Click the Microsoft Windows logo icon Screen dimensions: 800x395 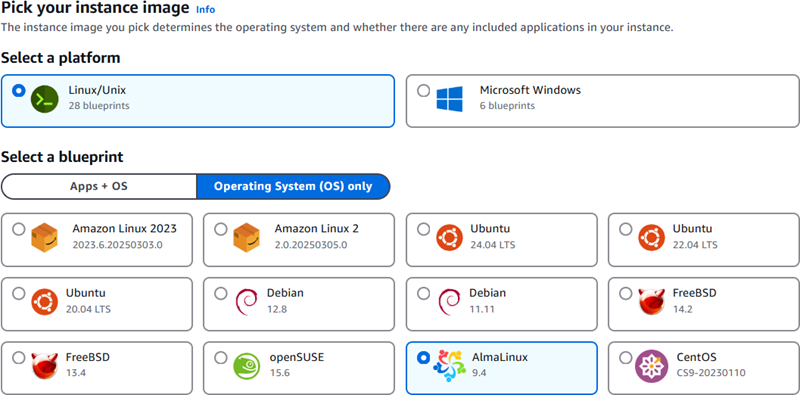coord(449,99)
